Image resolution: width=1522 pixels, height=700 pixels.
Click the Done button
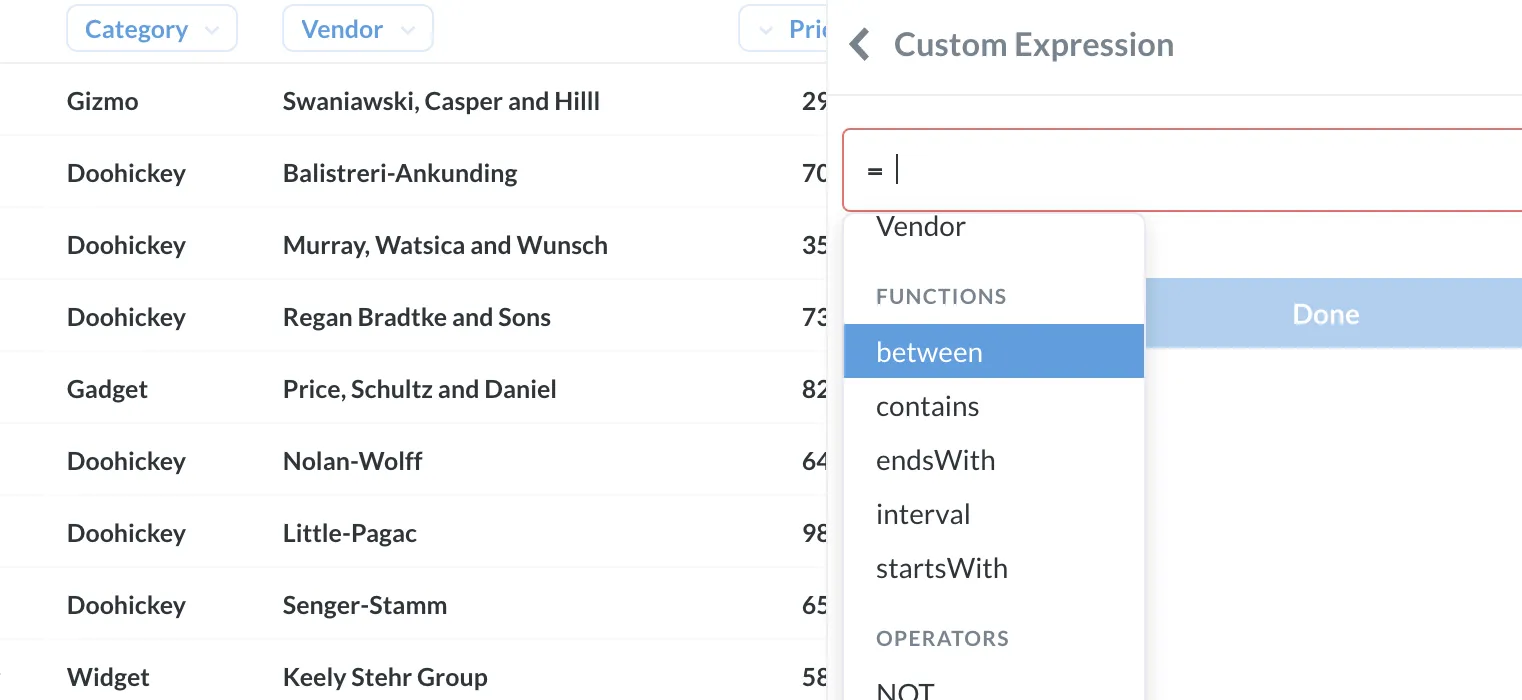(x=1333, y=314)
